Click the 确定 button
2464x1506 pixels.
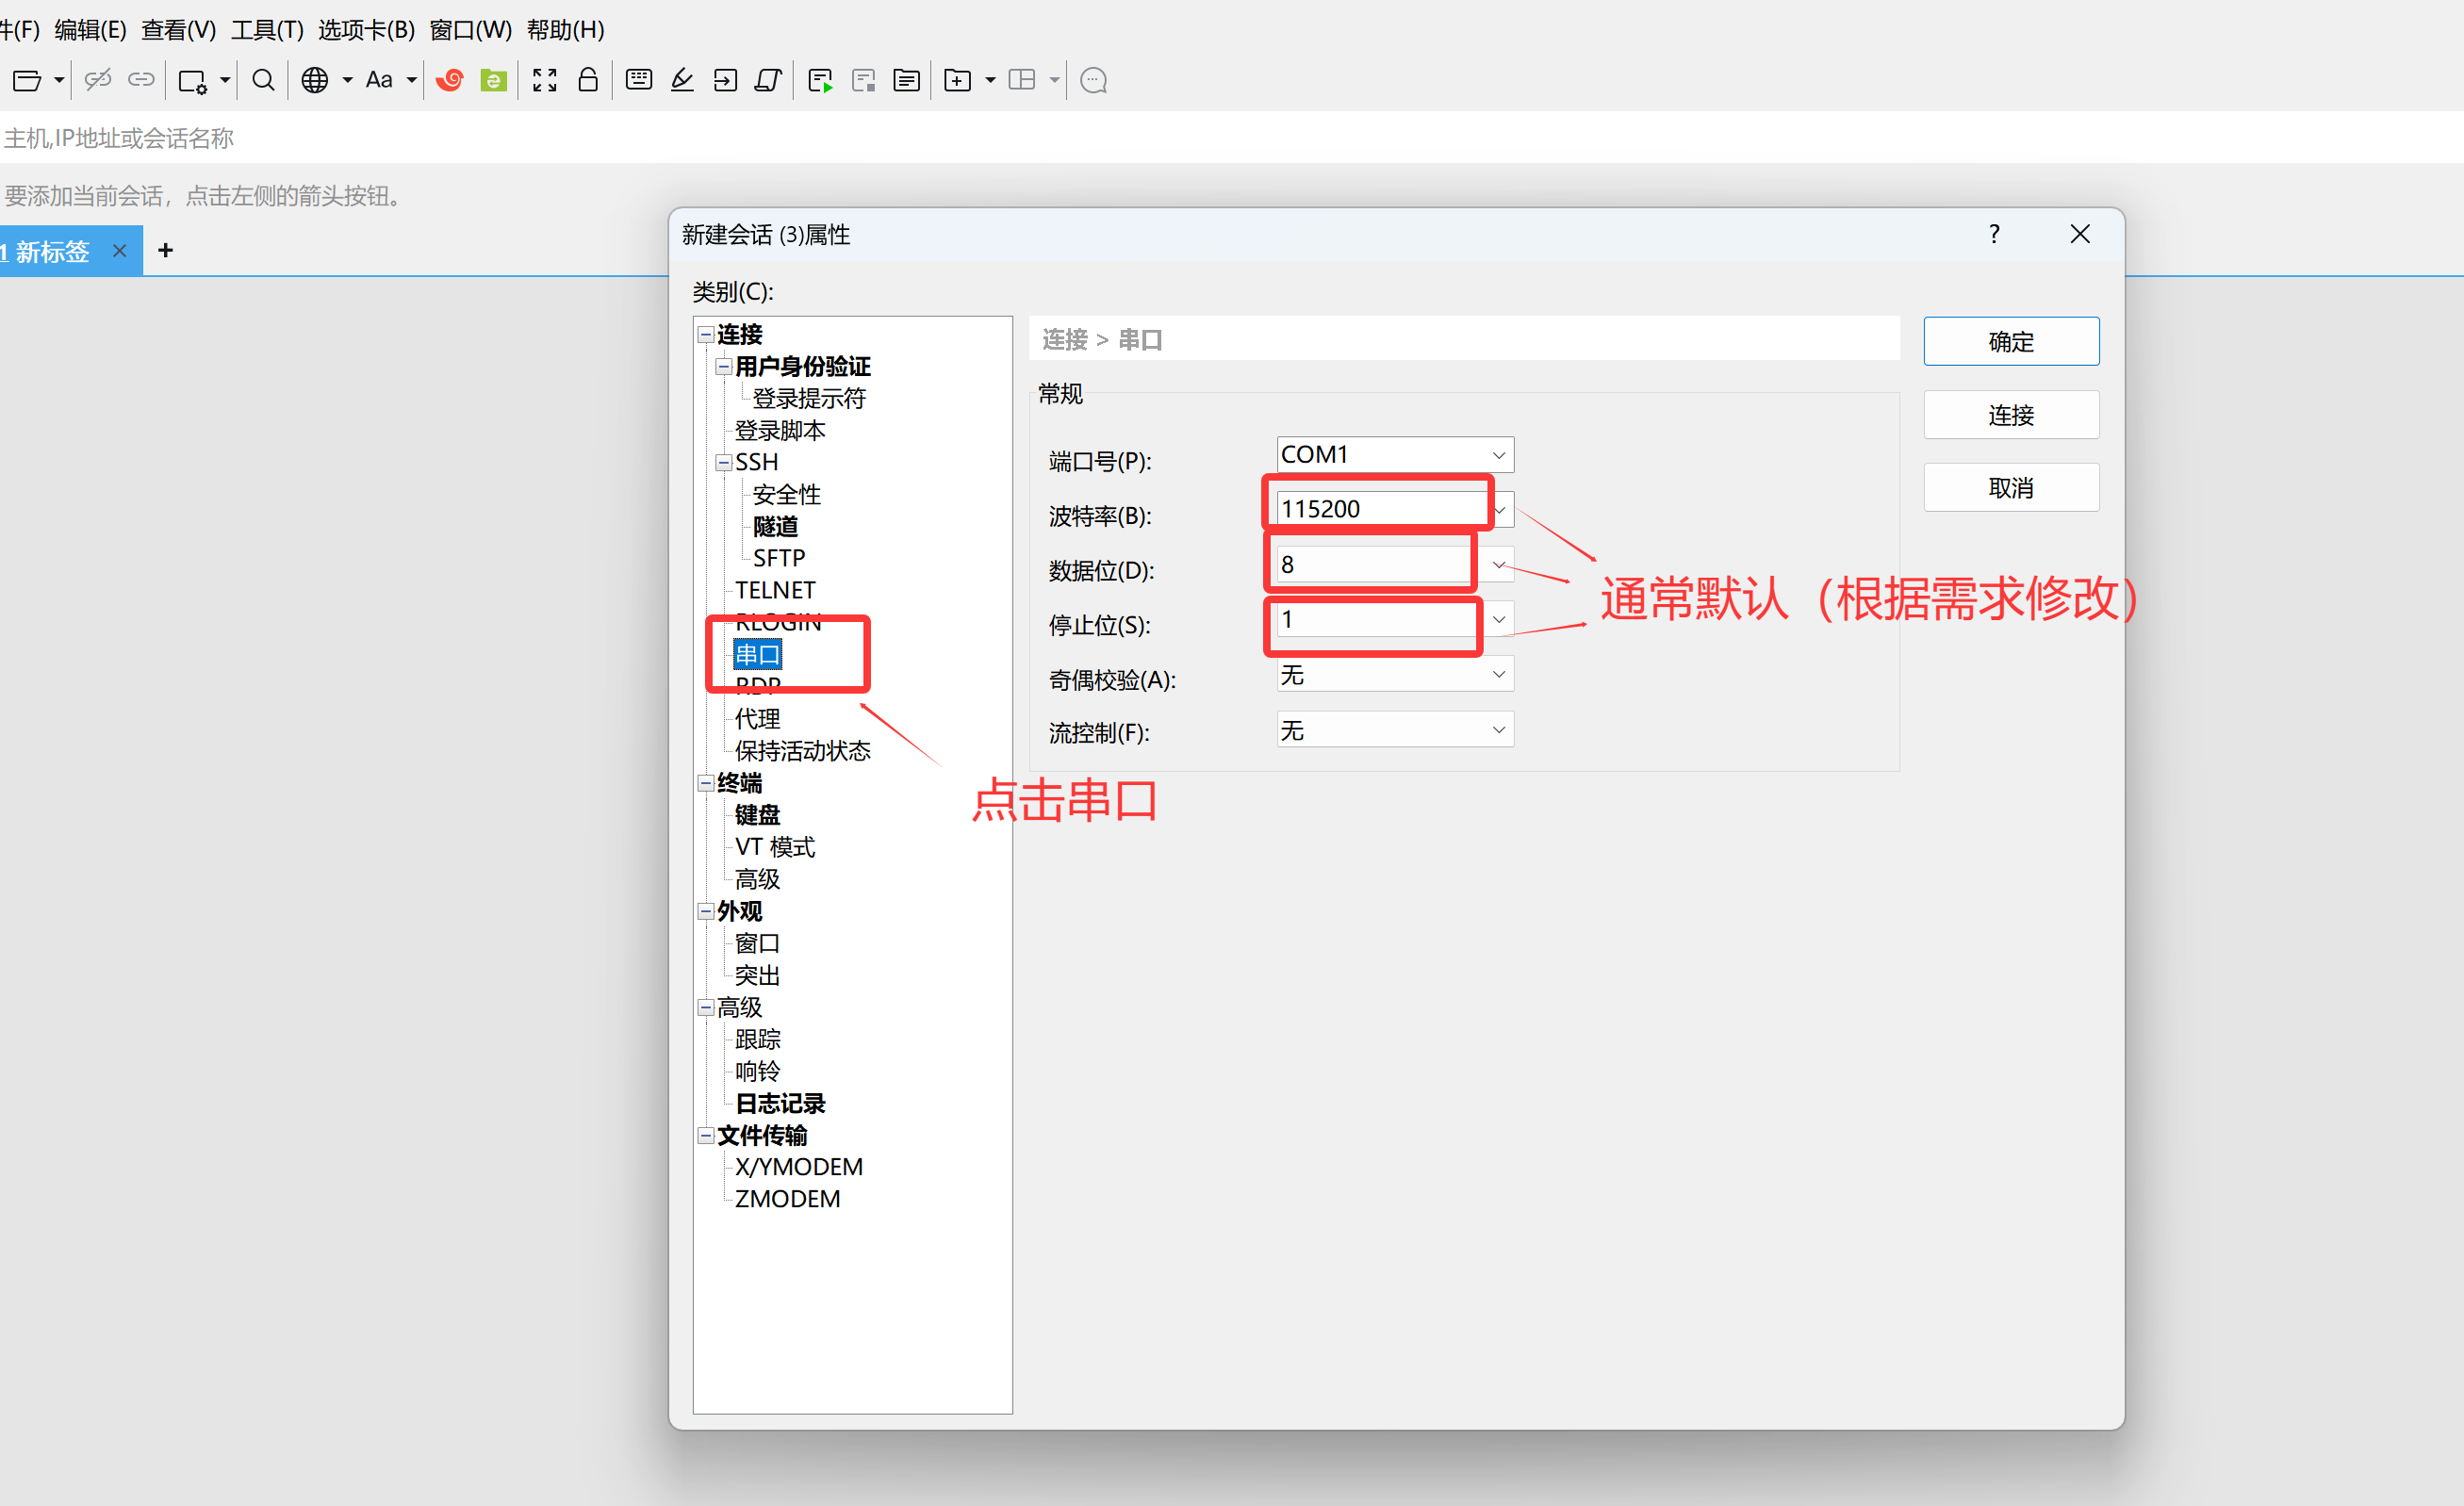(x=2010, y=342)
